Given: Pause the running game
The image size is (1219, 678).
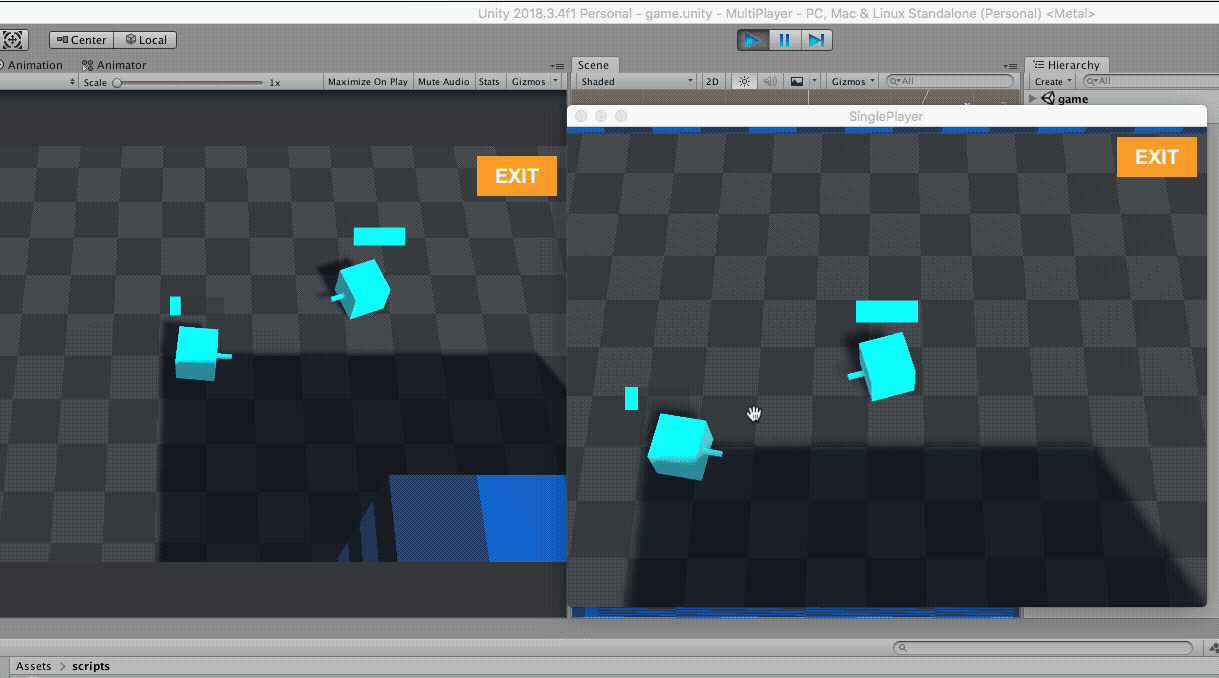Looking at the screenshot, I should [x=785, y=40].
